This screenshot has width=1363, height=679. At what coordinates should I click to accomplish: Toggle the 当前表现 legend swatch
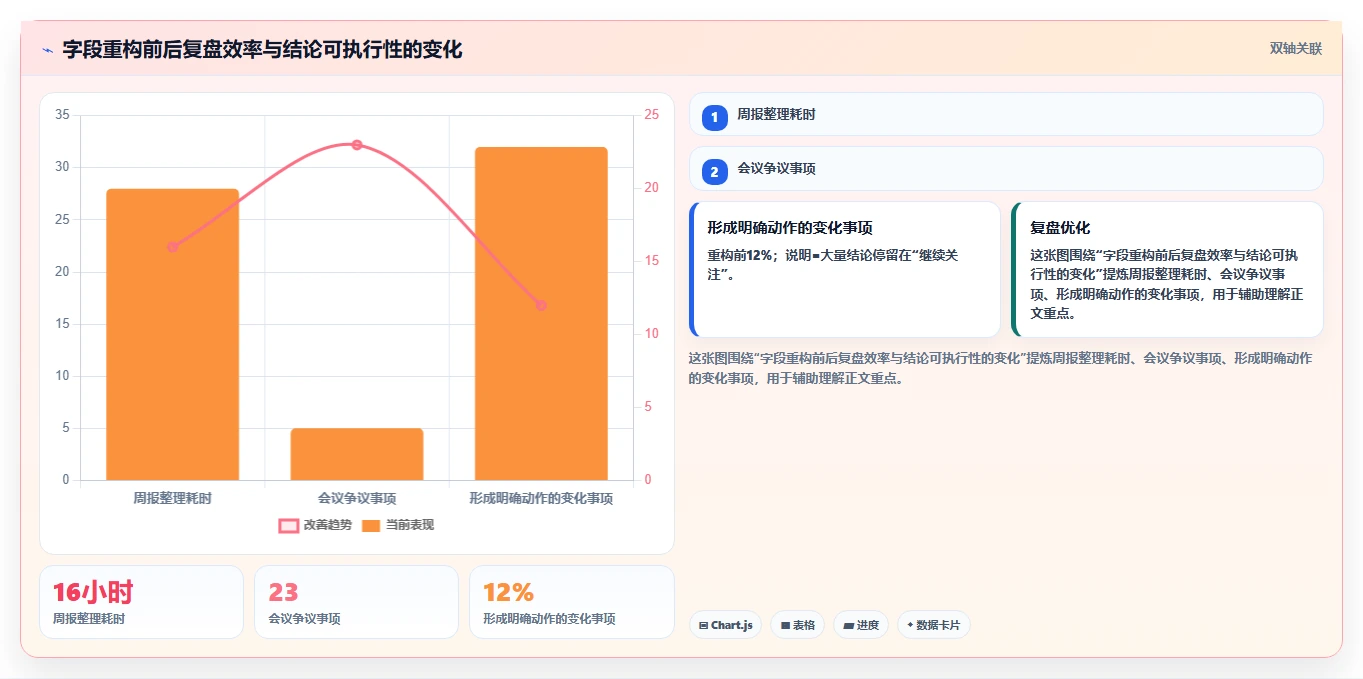(x=371, y=526)
